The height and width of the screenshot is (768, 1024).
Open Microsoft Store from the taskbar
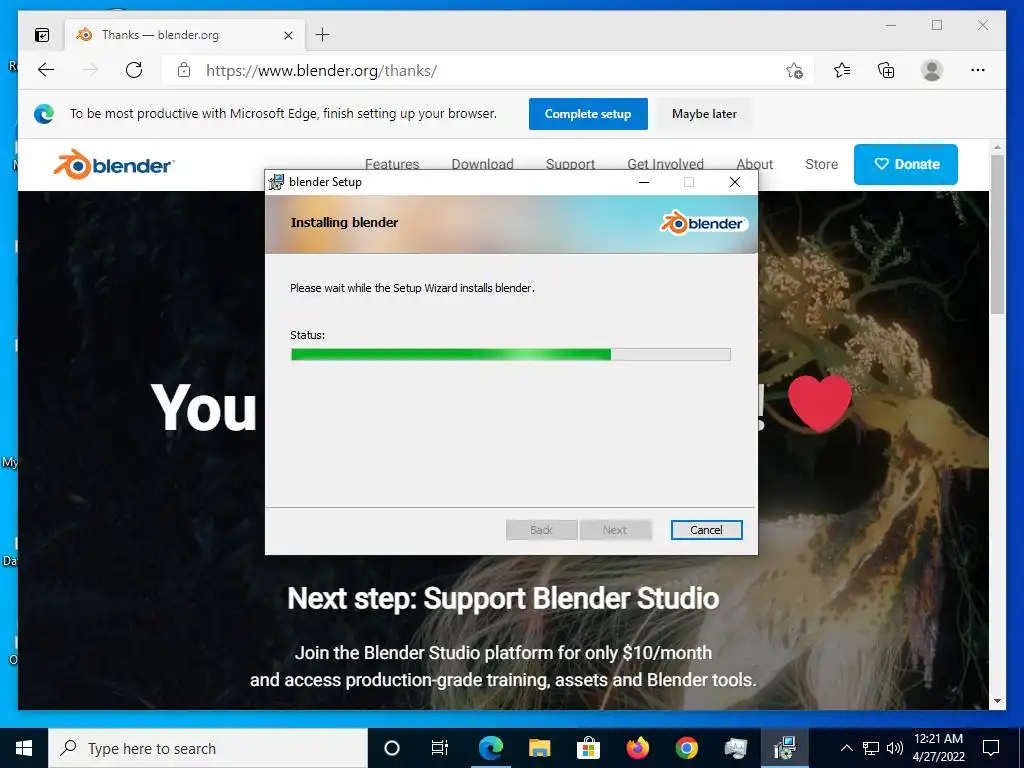pyautogui.click(x=588, y=748)
